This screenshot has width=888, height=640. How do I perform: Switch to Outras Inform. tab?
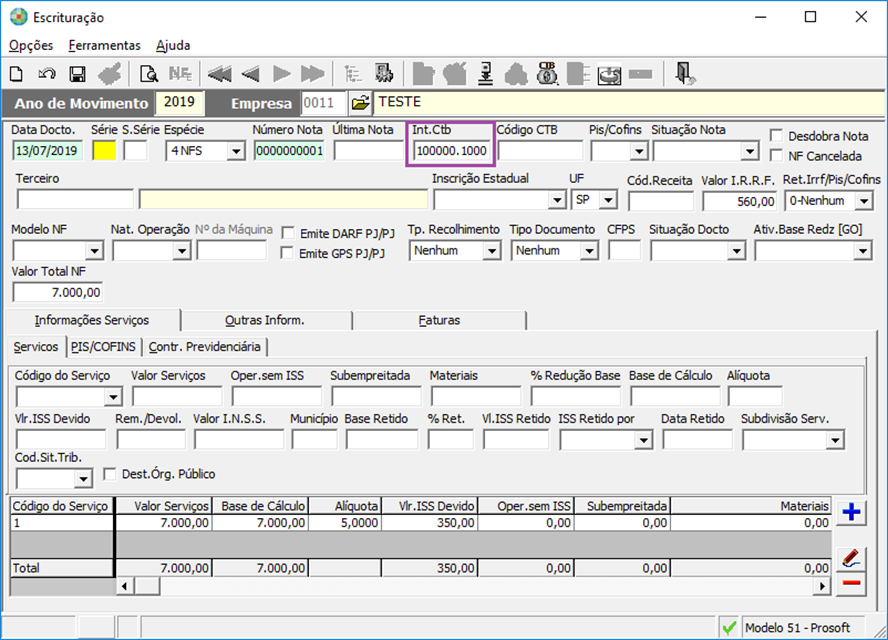(265, 320)
